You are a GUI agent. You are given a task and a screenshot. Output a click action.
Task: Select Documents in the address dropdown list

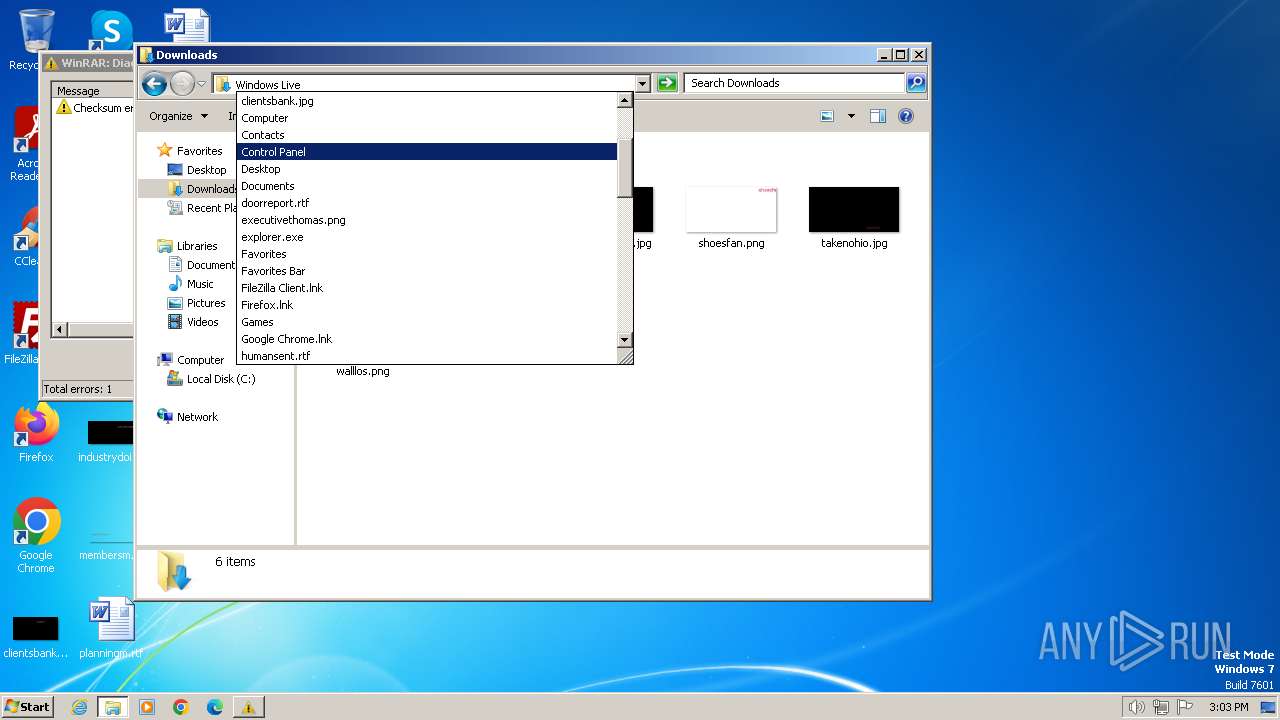(427, 186)
